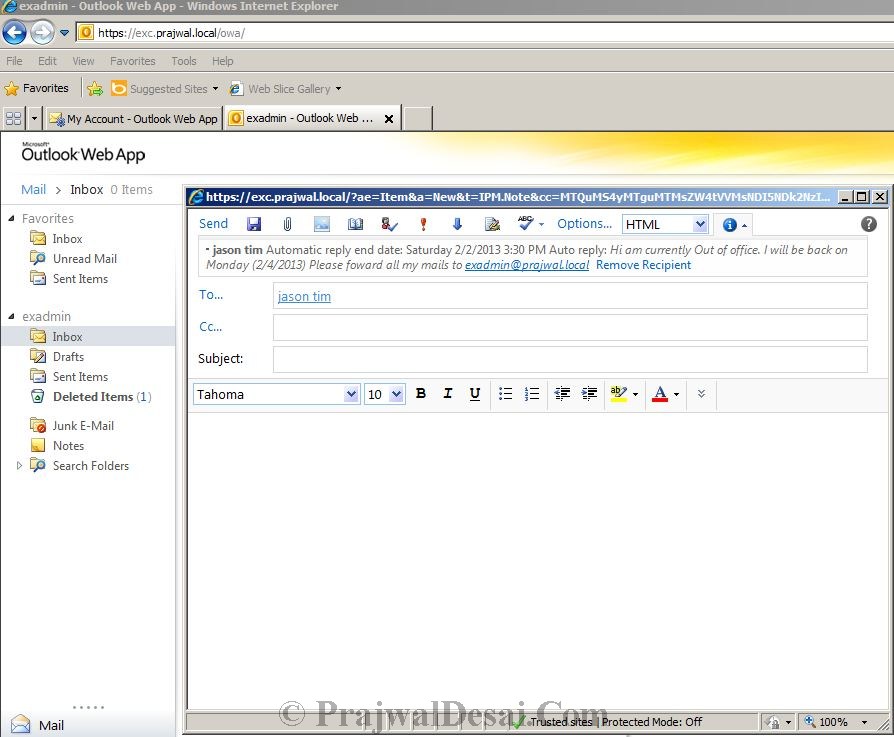This screenshot has height=737, width=894.
Task: Open message Options...
Action: tap(584, 224)
